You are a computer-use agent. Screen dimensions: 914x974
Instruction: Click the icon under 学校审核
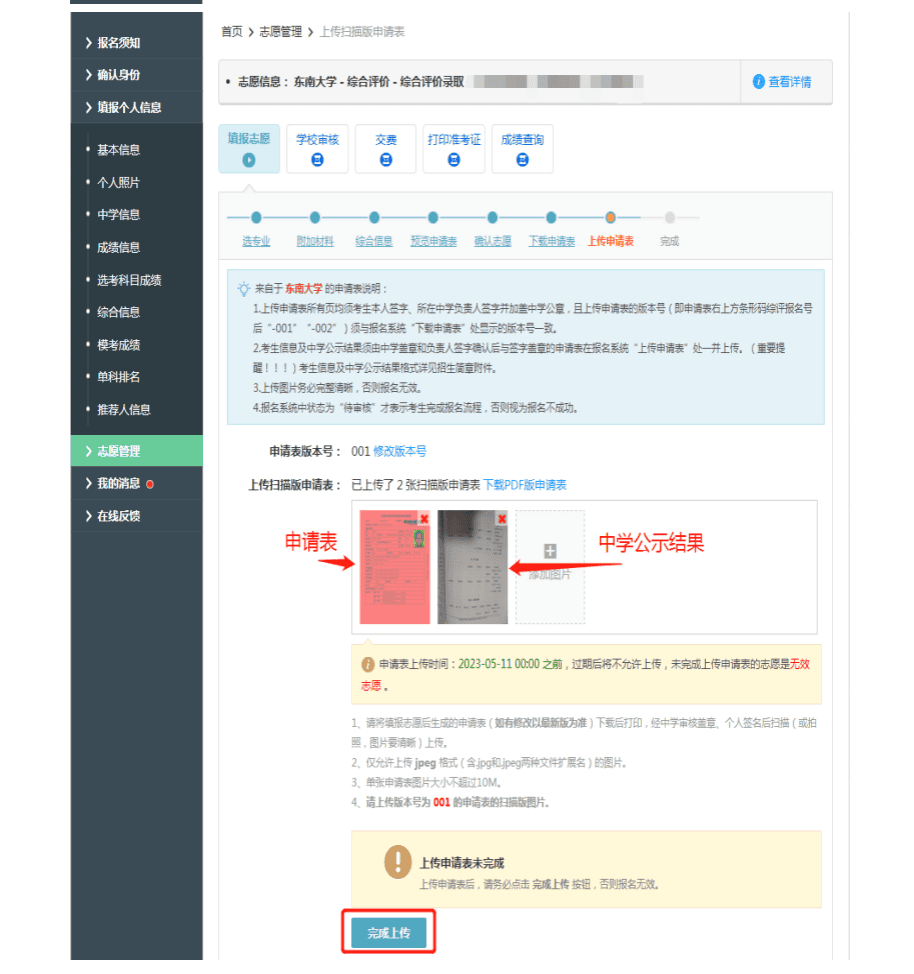(317, 160)
